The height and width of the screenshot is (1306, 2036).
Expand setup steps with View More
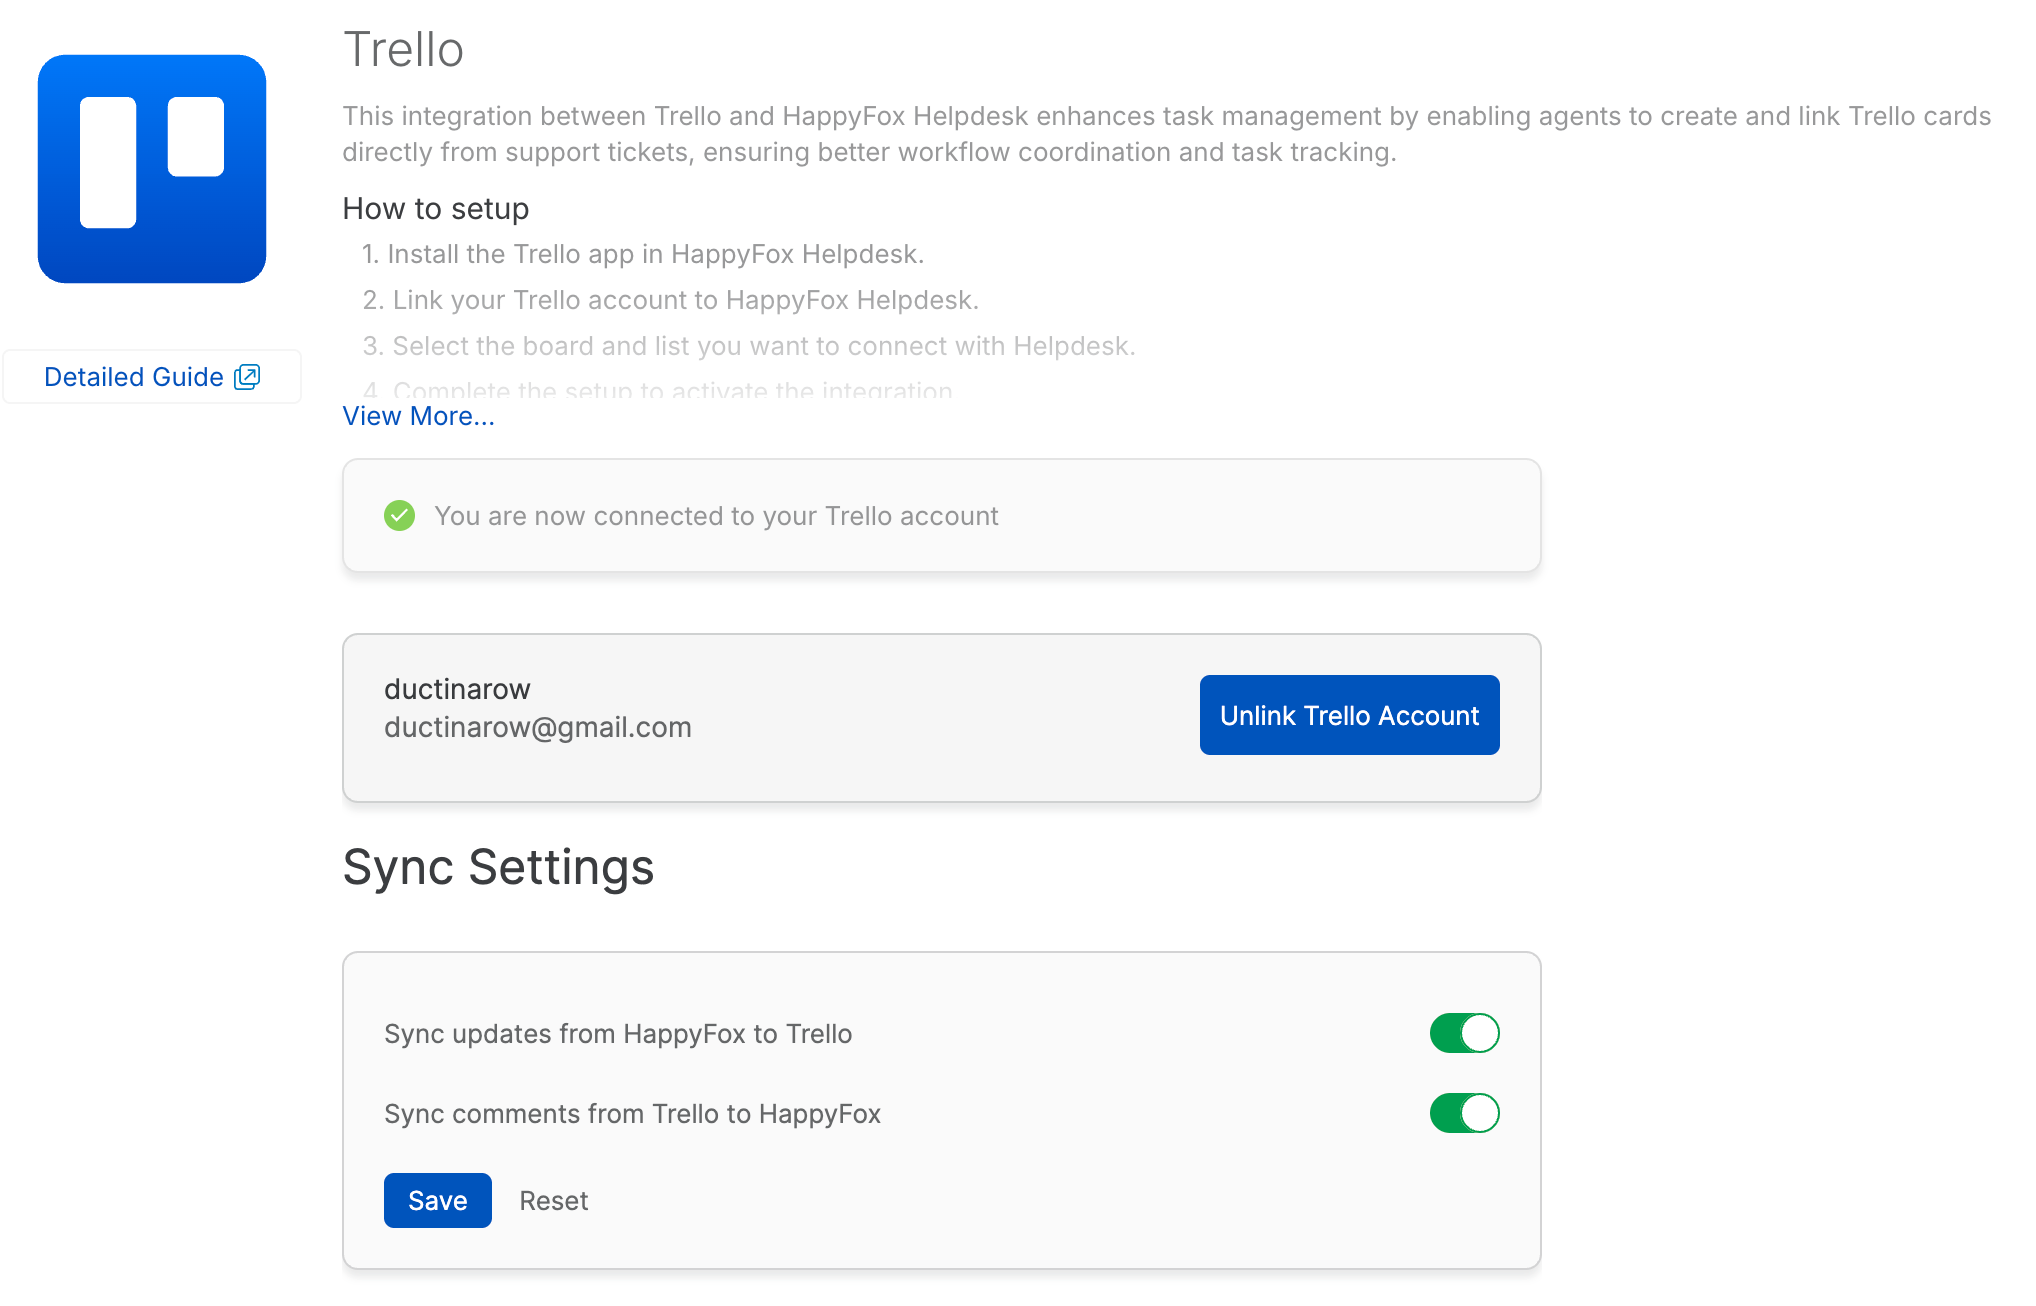point(418,416)
